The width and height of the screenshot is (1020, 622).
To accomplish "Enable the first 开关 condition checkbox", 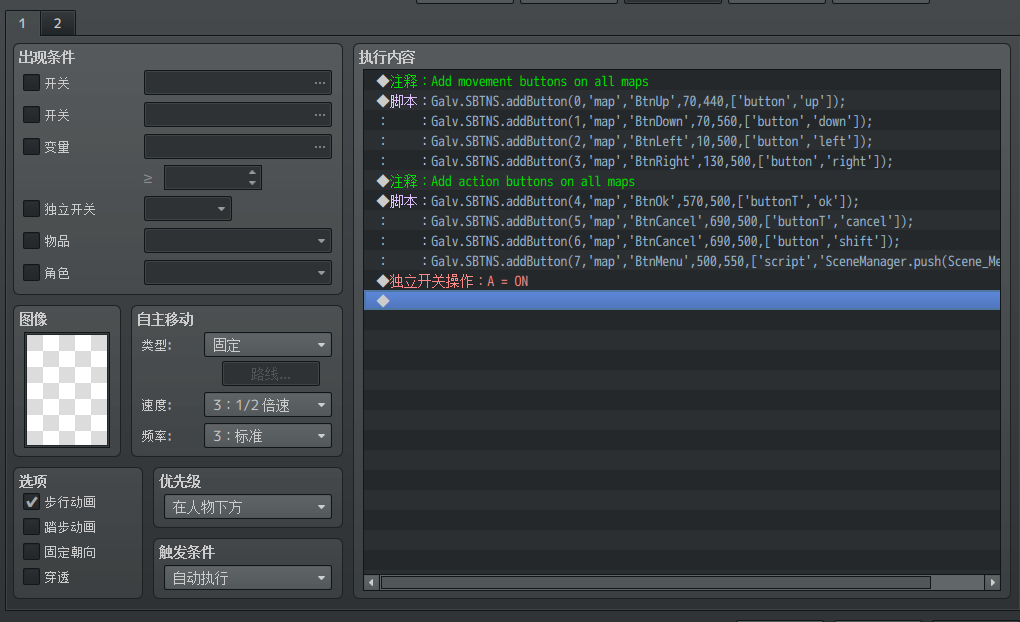I will pyautogui.click(x=31, y=83).
